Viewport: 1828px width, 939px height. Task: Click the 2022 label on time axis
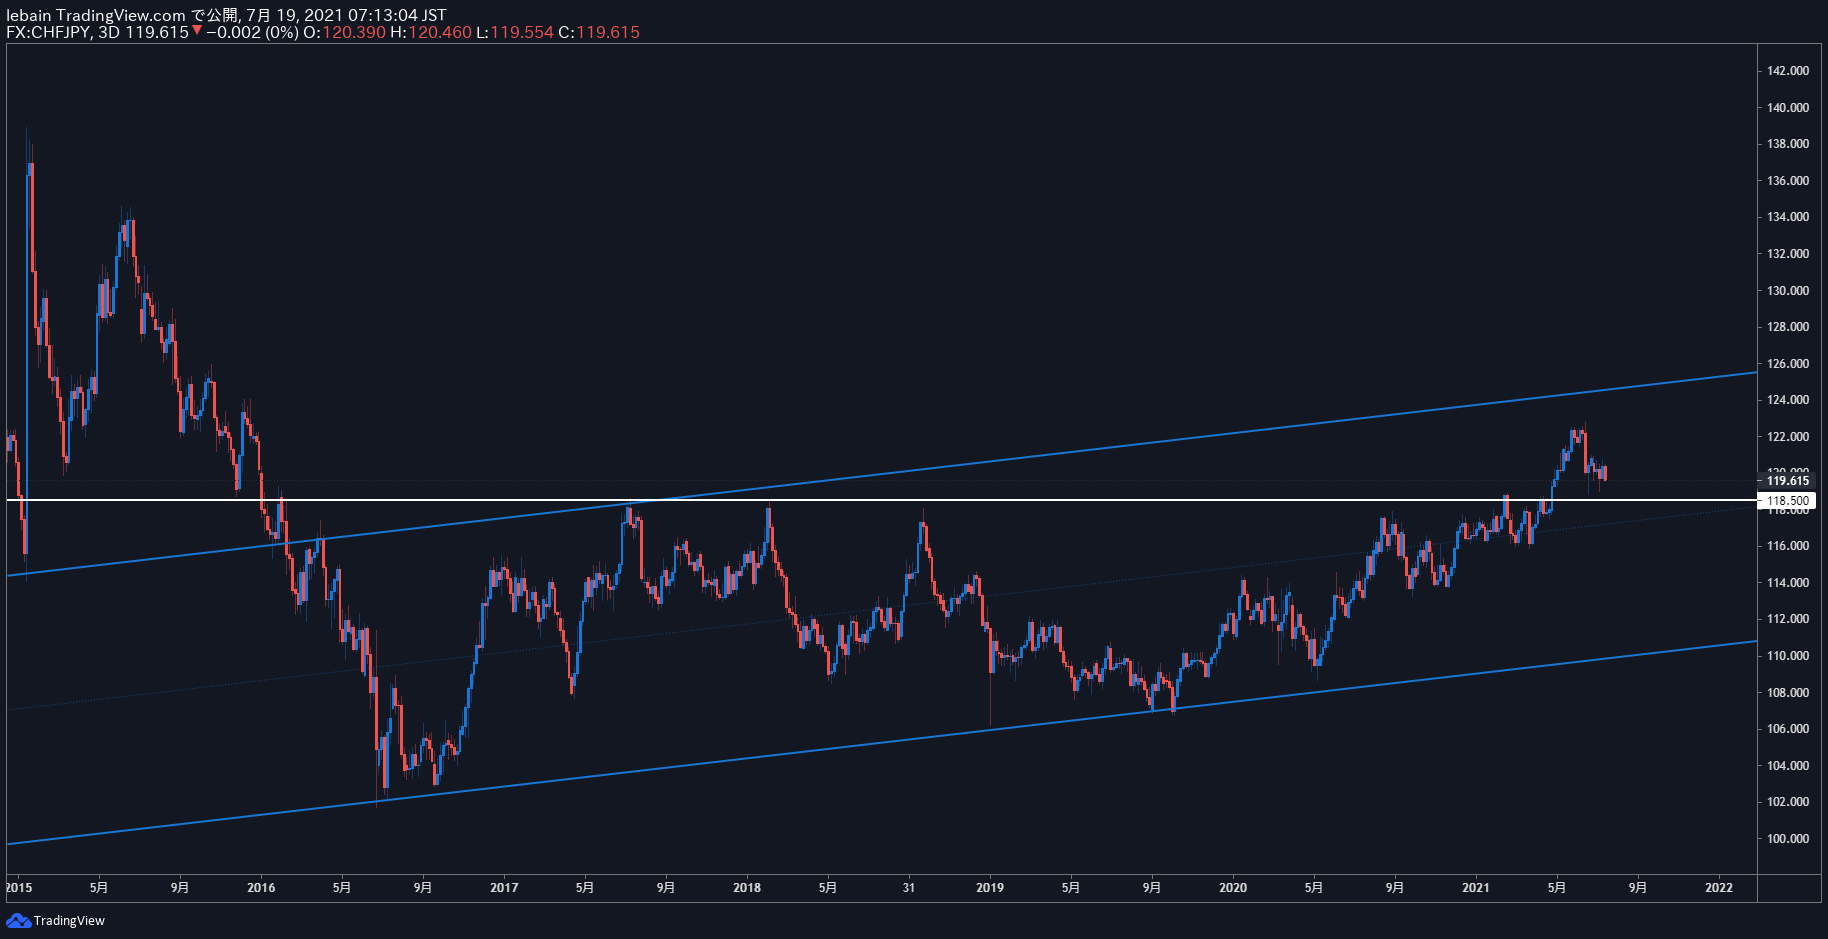pos(1719,887)
